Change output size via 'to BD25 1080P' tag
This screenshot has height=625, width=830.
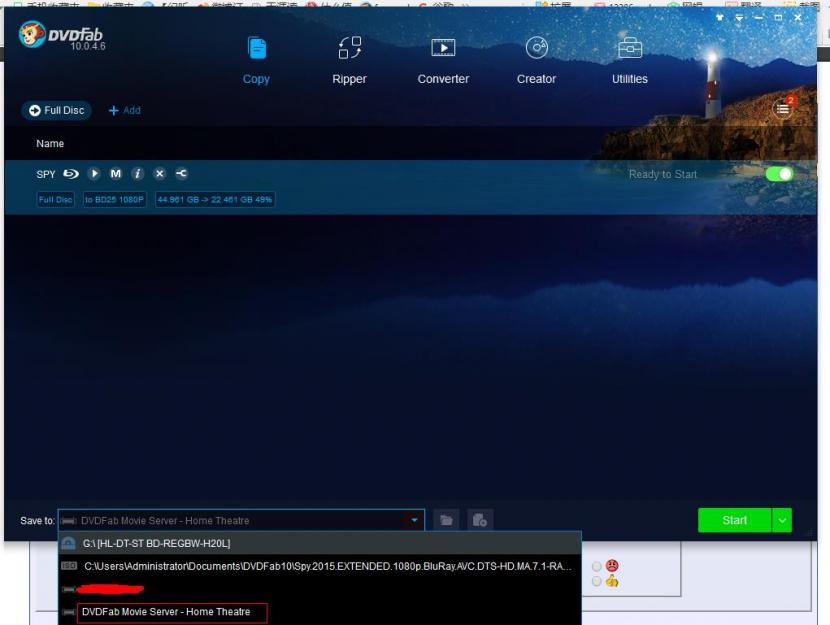click(x=114, y=200)
